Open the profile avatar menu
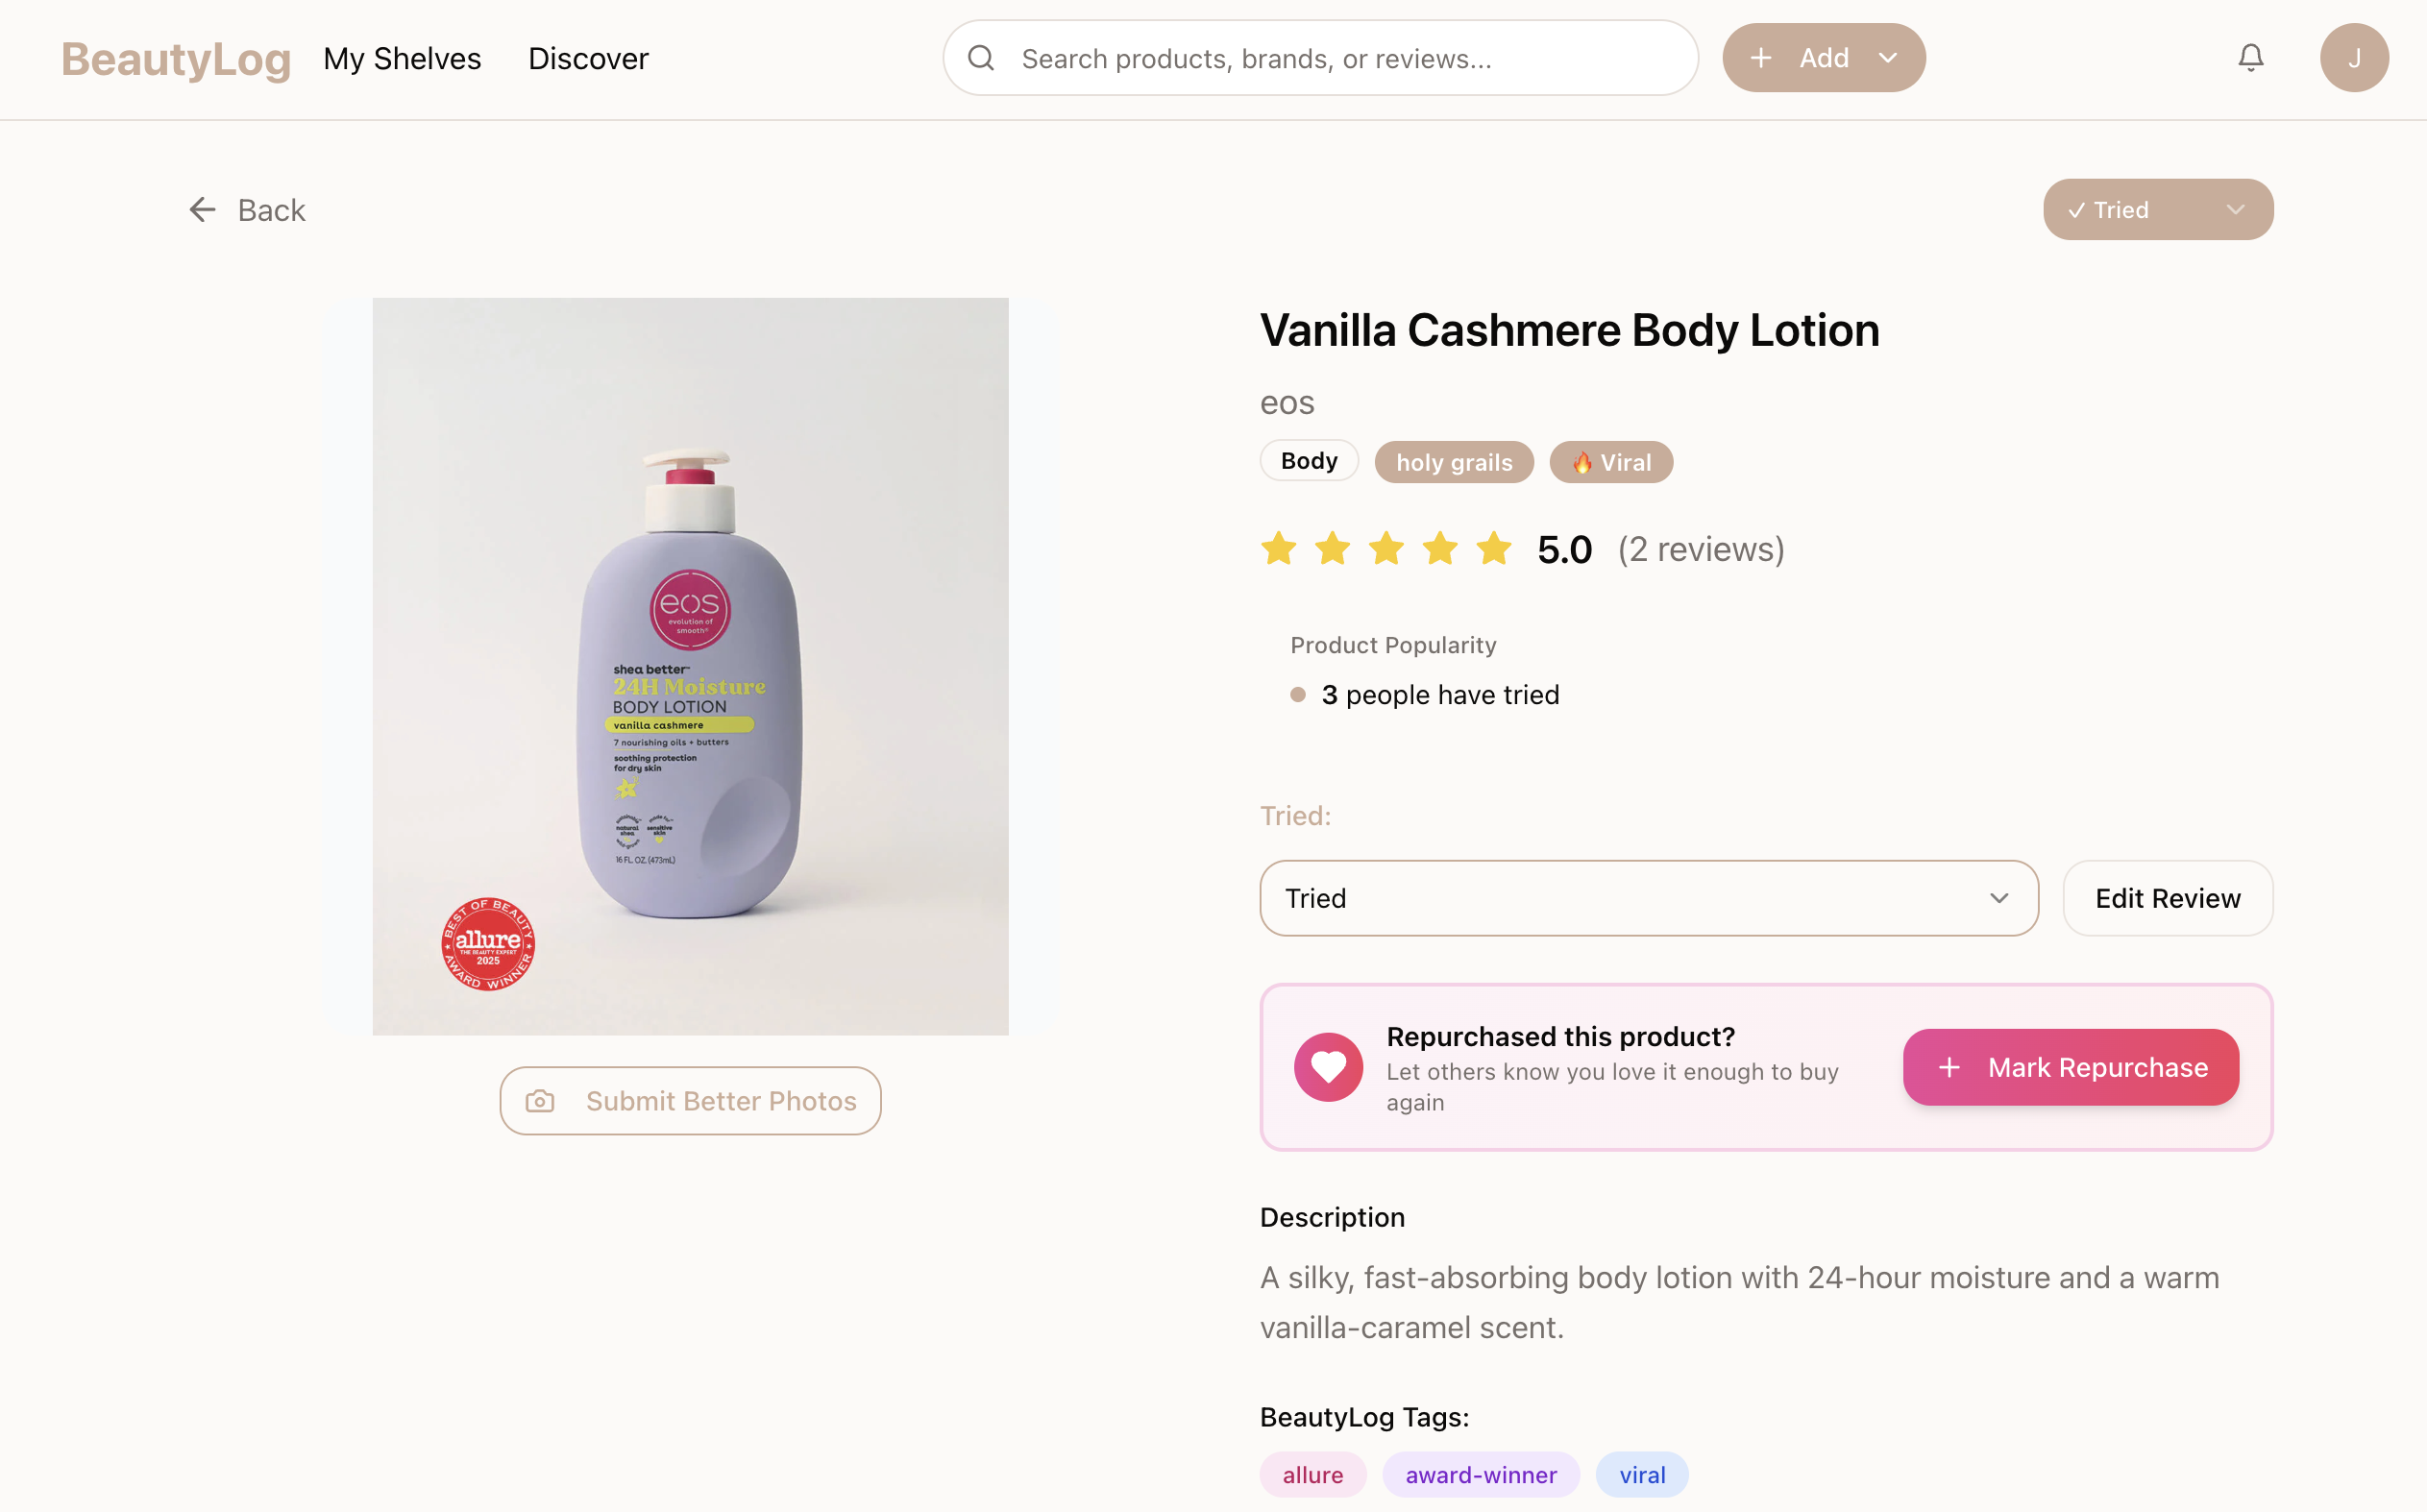The width and height of the screenshot is (2427, 1512). [x=2355, y=57]
